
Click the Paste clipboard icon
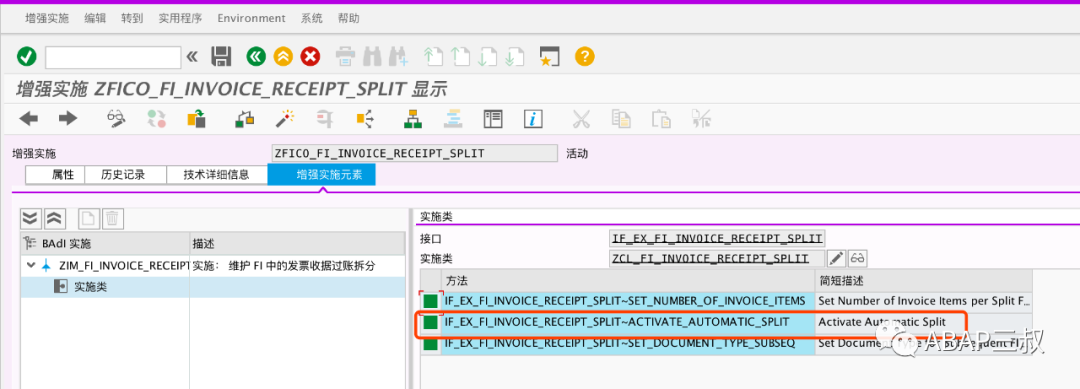coord(661,119)
